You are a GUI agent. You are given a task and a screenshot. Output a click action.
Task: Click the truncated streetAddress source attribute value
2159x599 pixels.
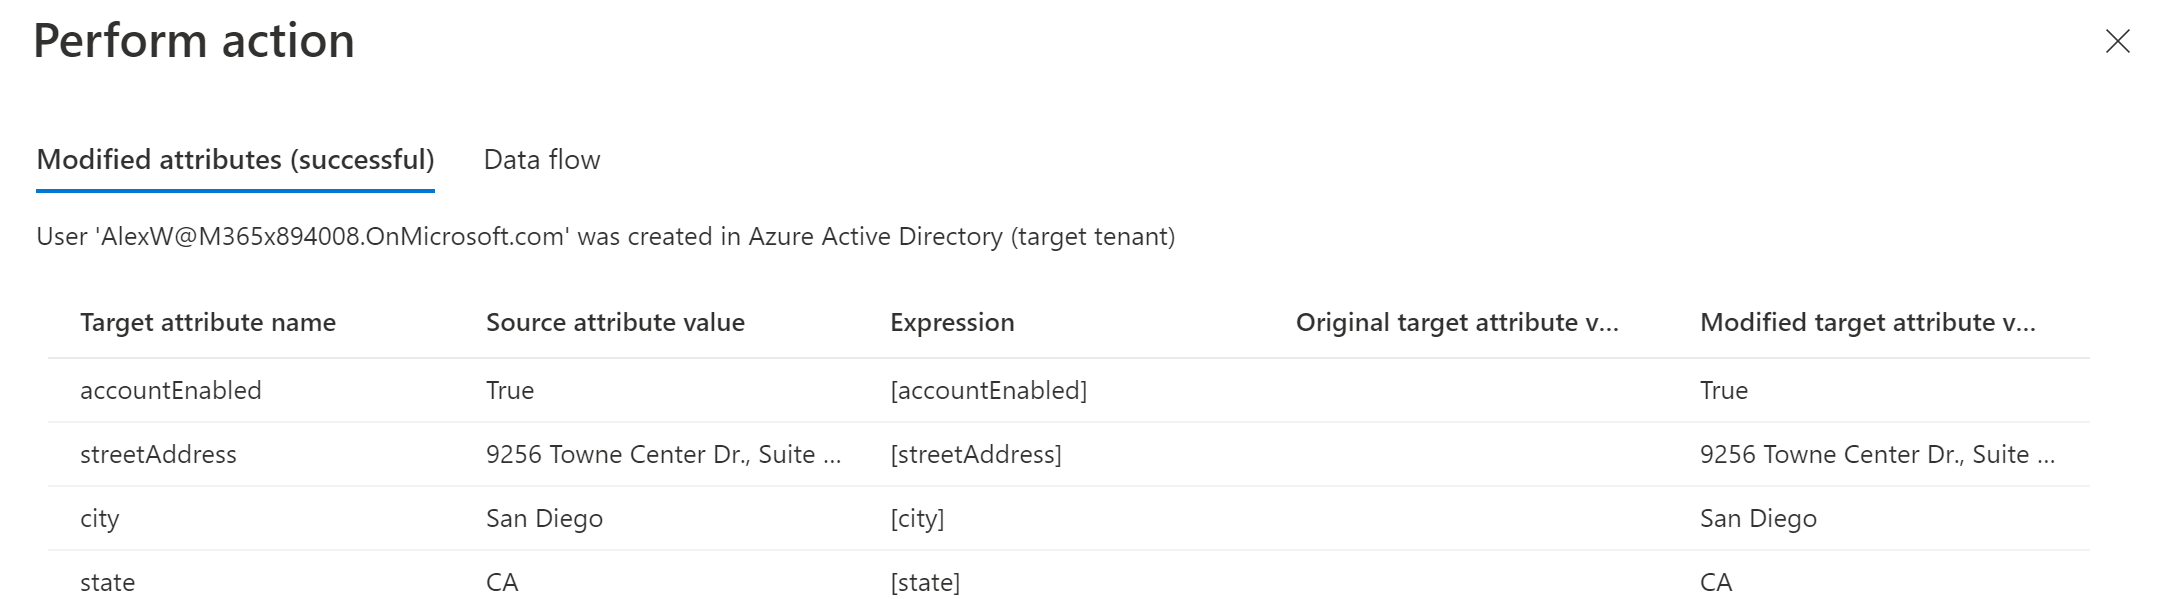click(663, 455)
